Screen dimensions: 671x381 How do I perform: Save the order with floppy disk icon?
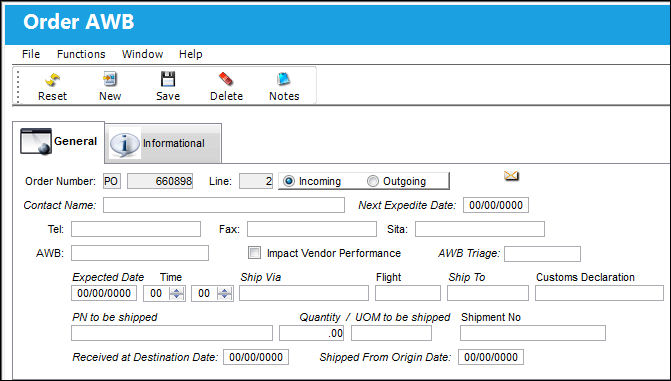pyautogui.click(x=168, y=79)
